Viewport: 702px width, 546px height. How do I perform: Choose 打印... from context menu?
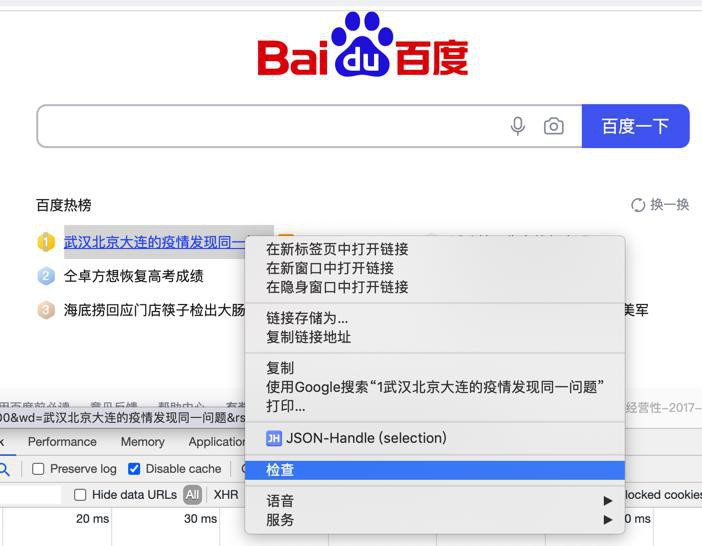[x=435, y=406]
